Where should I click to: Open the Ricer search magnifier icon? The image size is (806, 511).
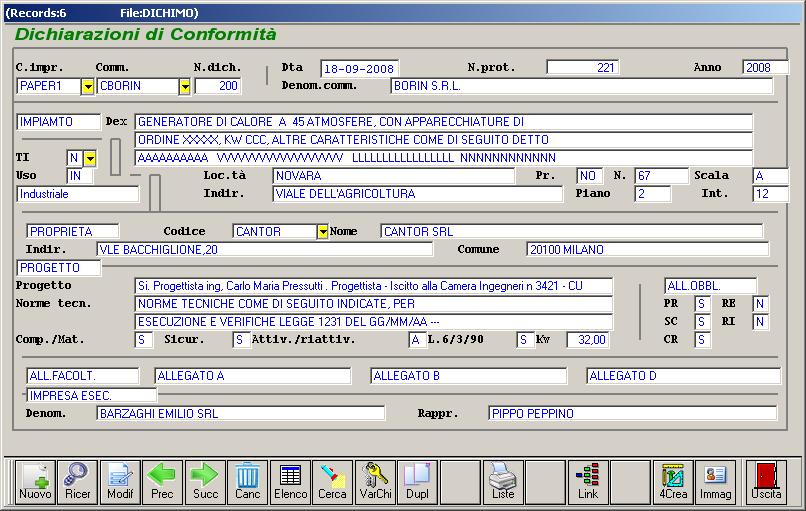pyautogui.click(x=78, y=482)
